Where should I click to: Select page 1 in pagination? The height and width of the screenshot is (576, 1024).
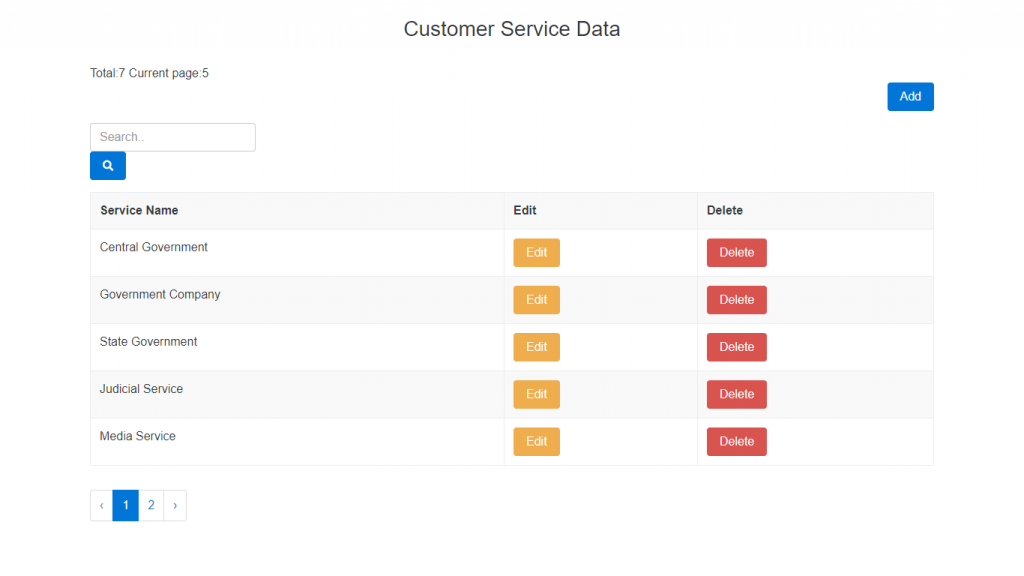125,506
